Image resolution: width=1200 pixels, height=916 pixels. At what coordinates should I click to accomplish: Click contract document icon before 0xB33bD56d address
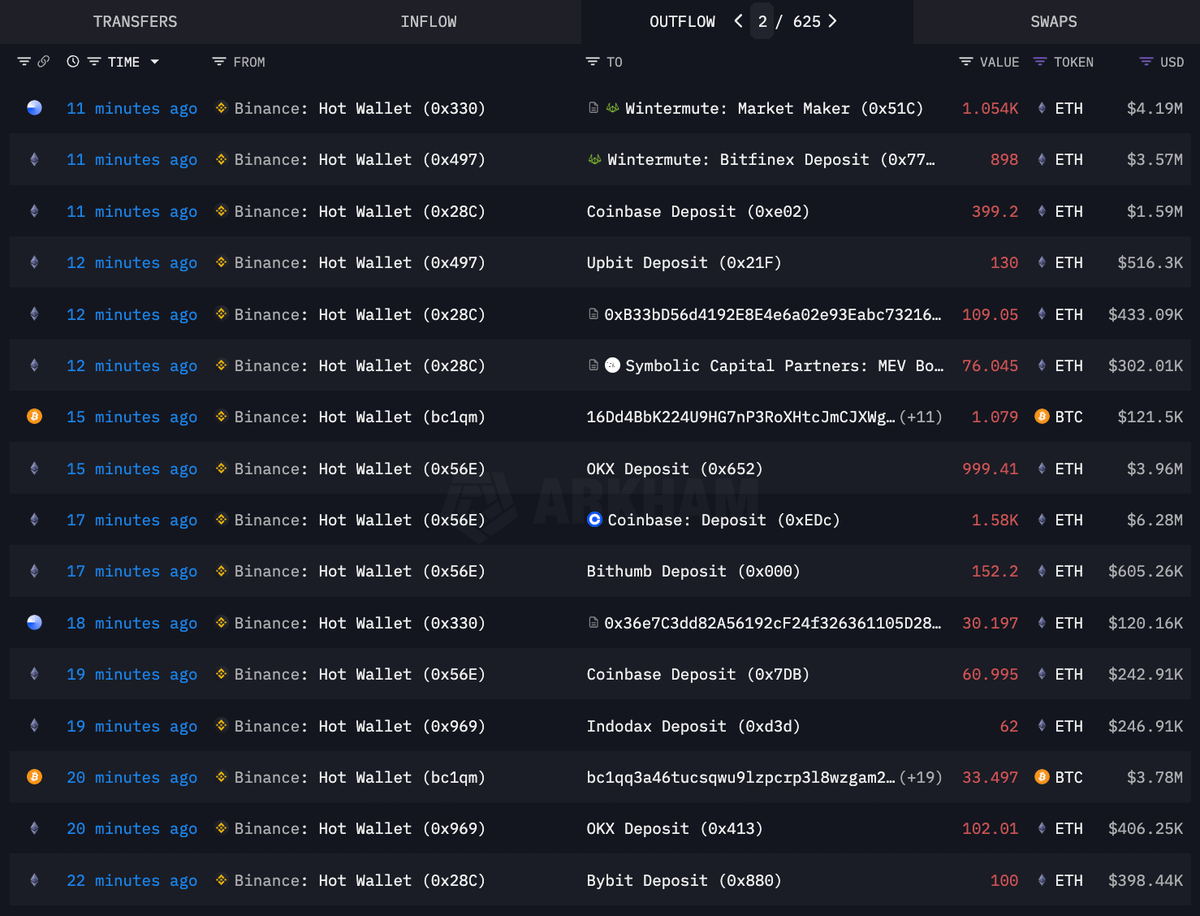click(x=594, y=314)
